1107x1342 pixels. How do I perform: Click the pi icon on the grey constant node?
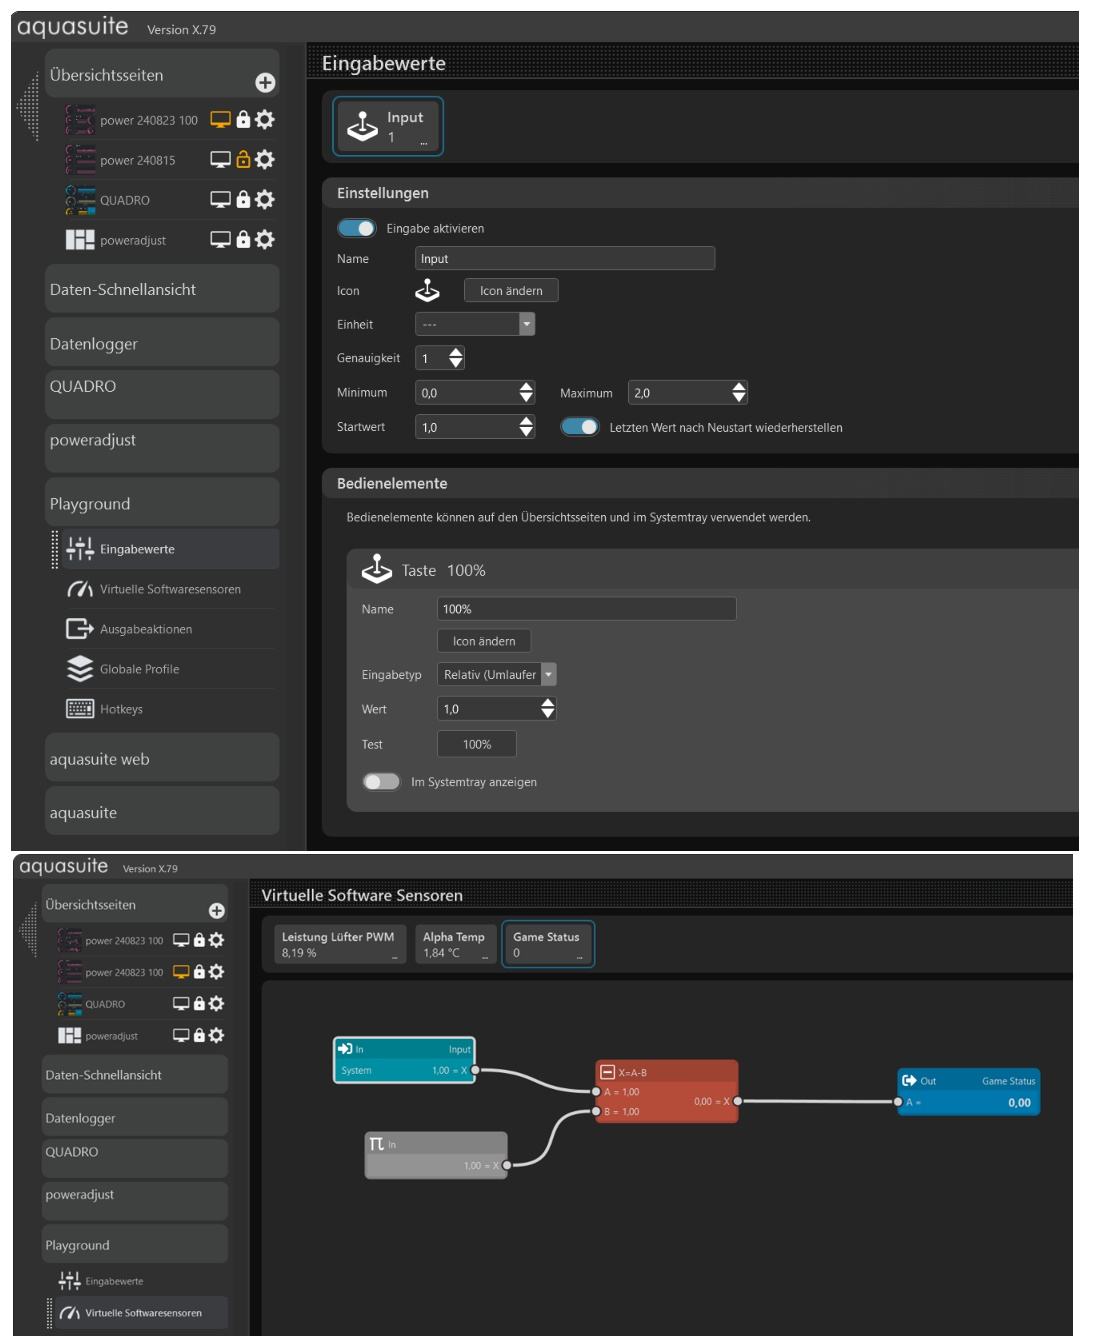tap(376, 1143)
